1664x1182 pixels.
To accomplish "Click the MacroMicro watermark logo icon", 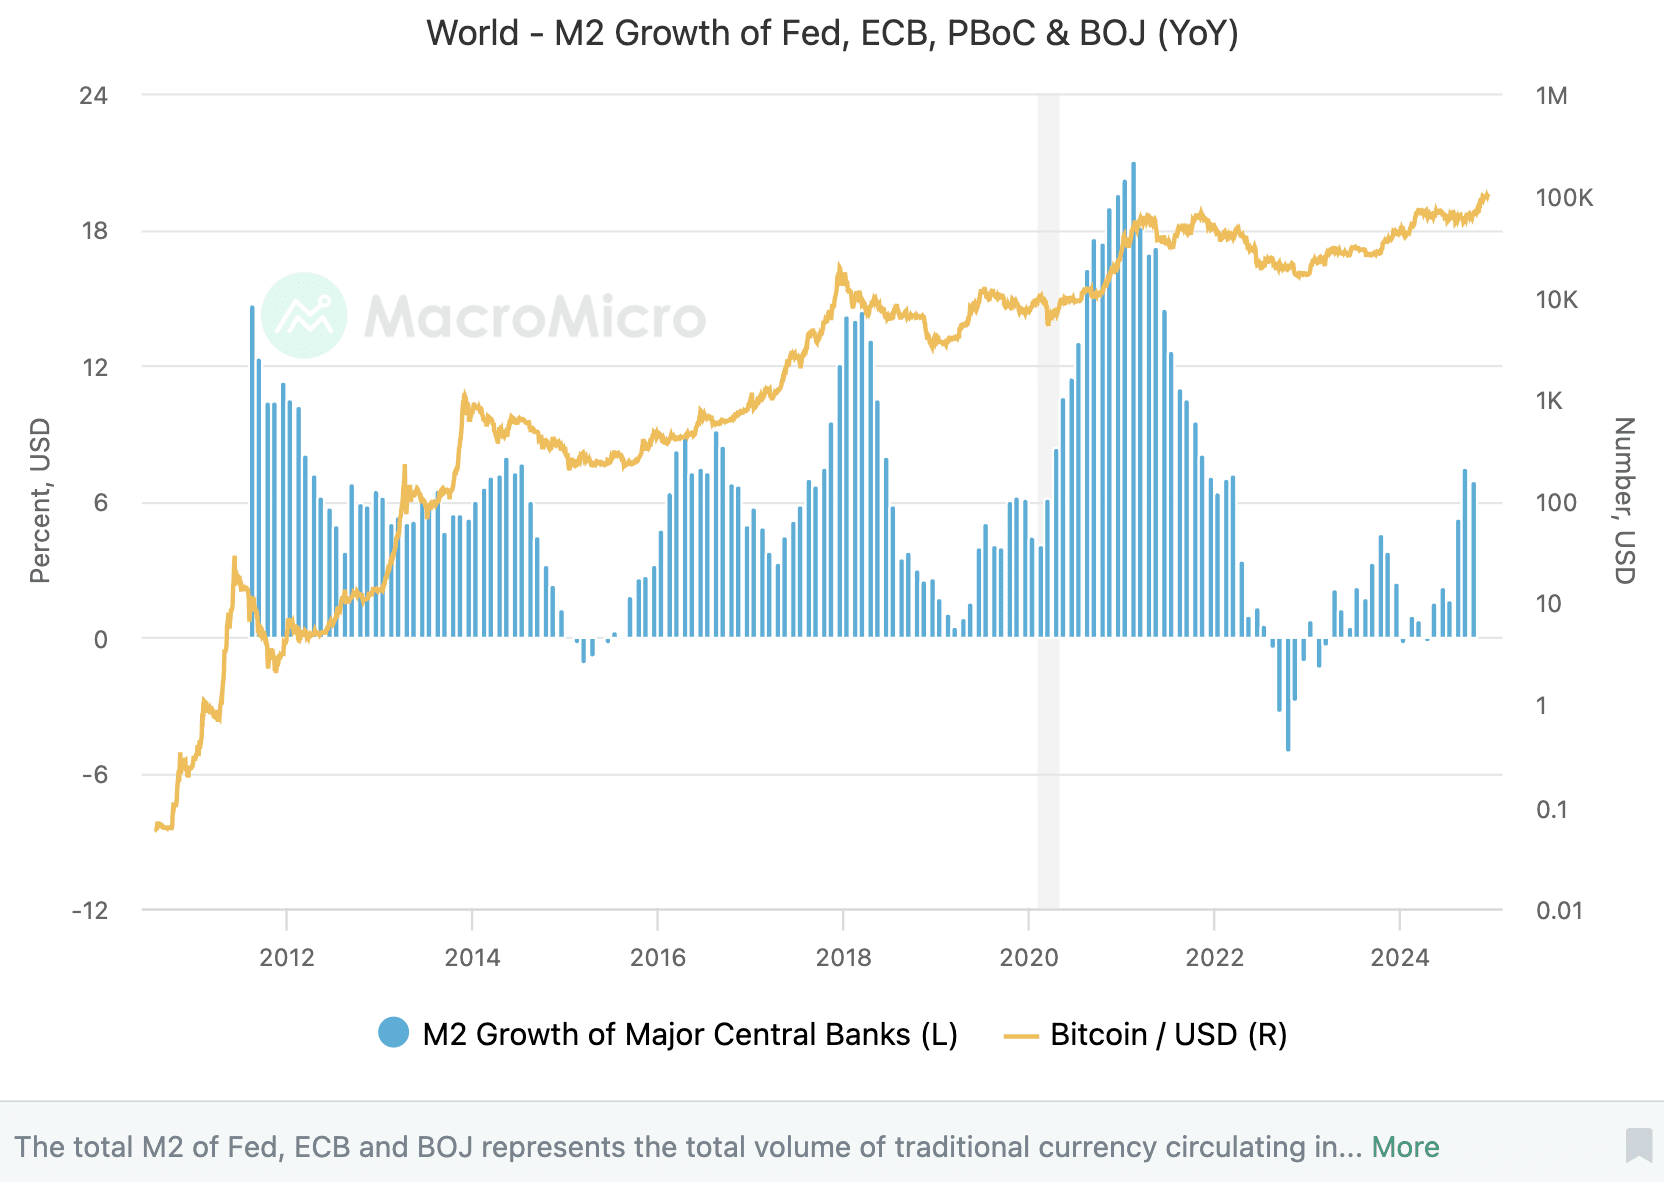I will [304, 315].
